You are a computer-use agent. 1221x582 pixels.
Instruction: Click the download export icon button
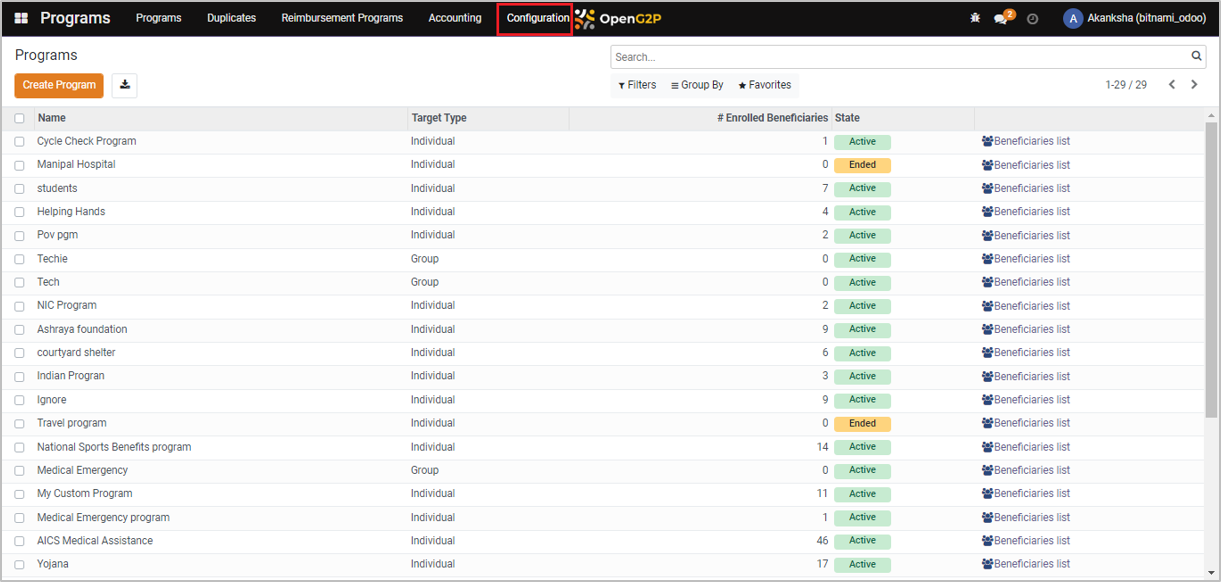pyautogui.click(x=124, y=85)
